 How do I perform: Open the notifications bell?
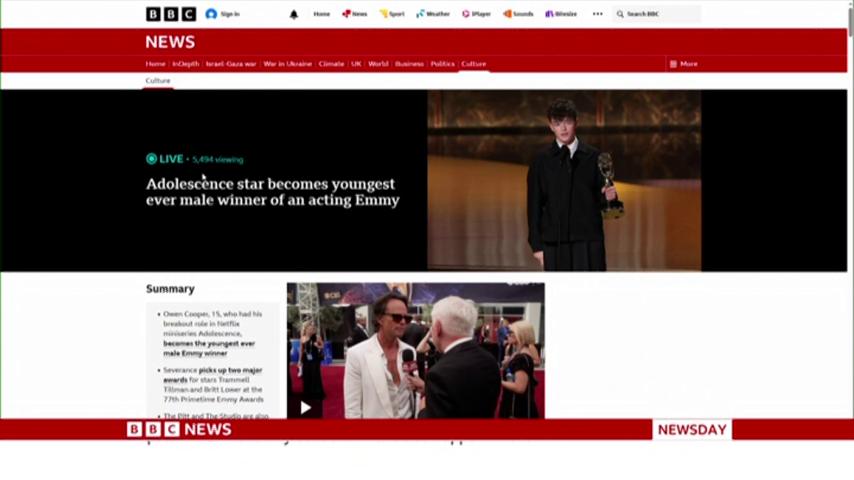click(x=294, y=14)
